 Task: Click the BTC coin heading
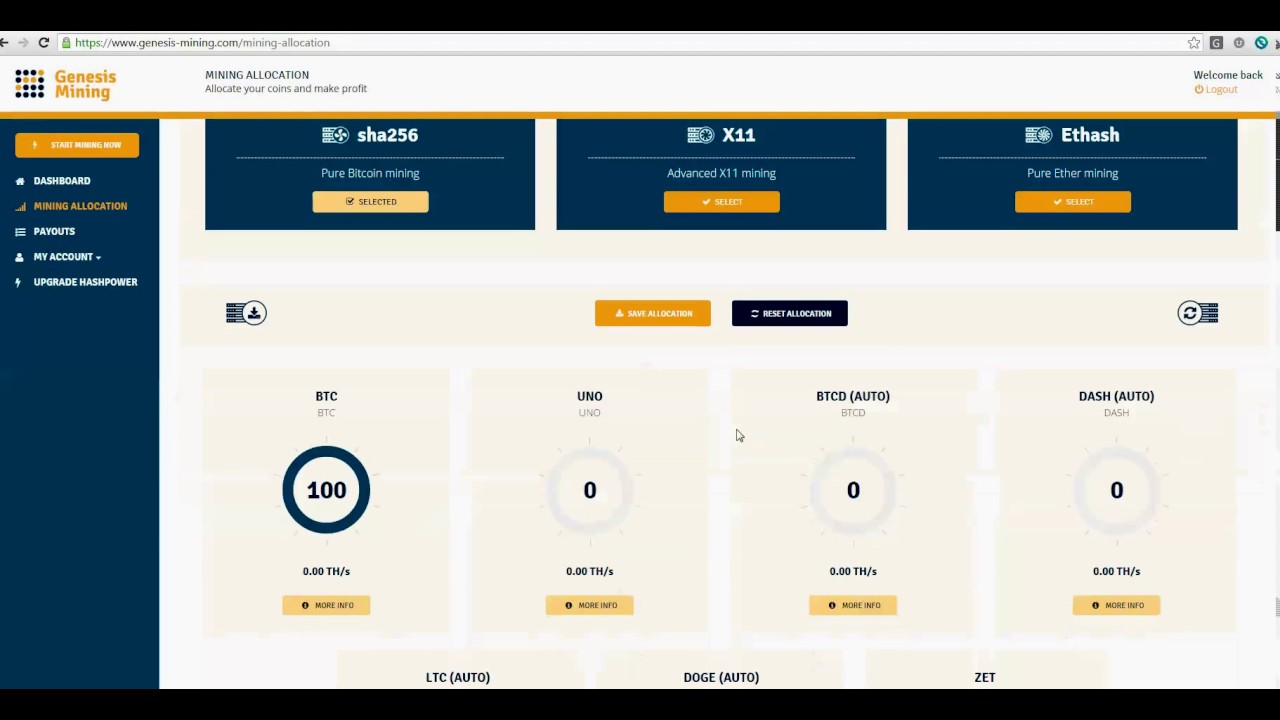326,396
